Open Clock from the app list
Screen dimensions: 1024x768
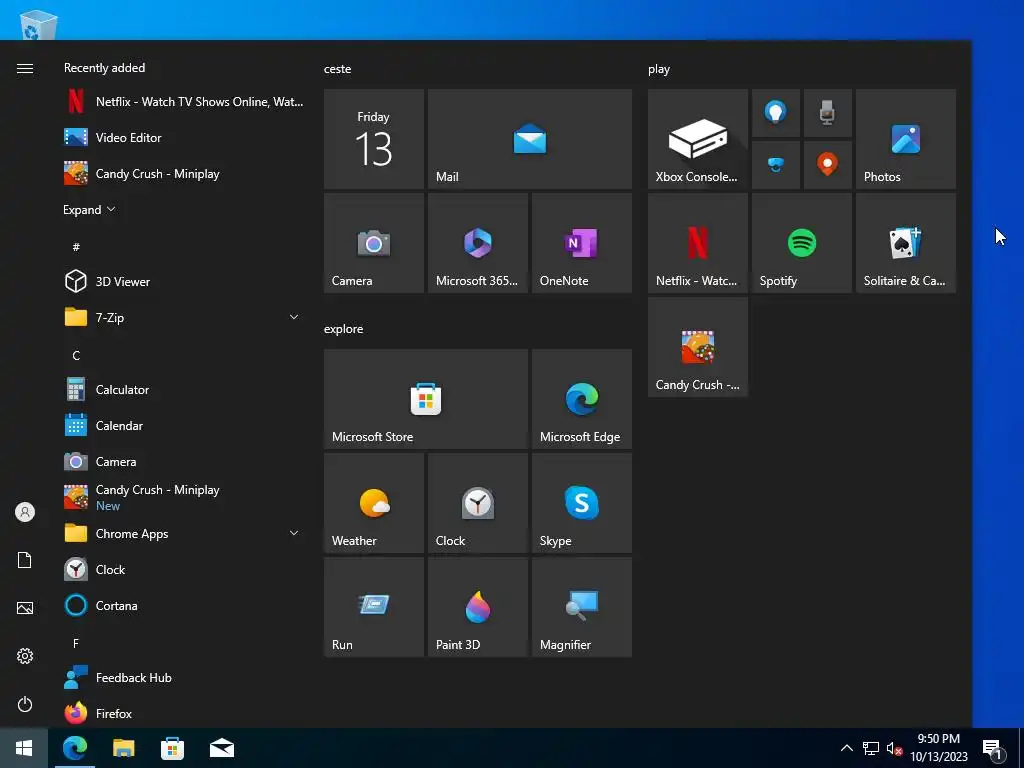pos(183,569)
